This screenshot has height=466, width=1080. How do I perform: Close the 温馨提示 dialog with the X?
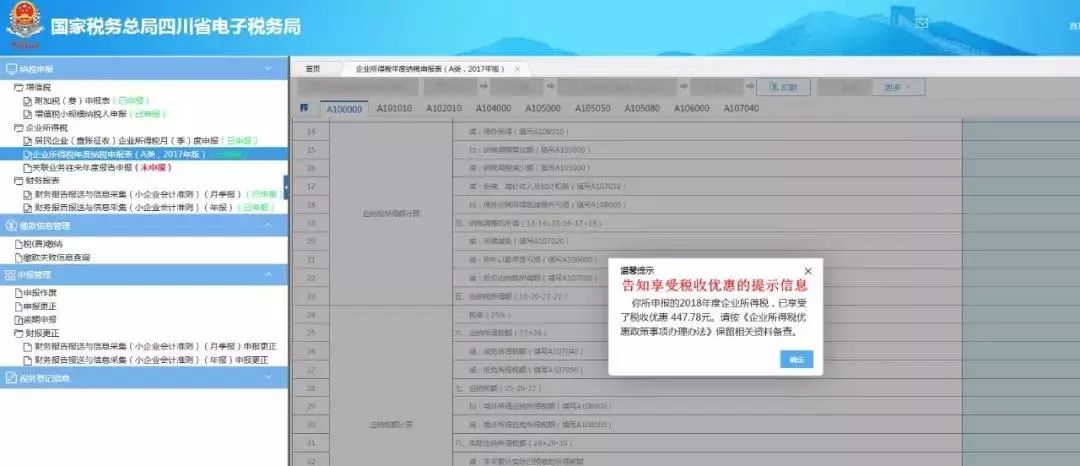click(x=808, y=271)
